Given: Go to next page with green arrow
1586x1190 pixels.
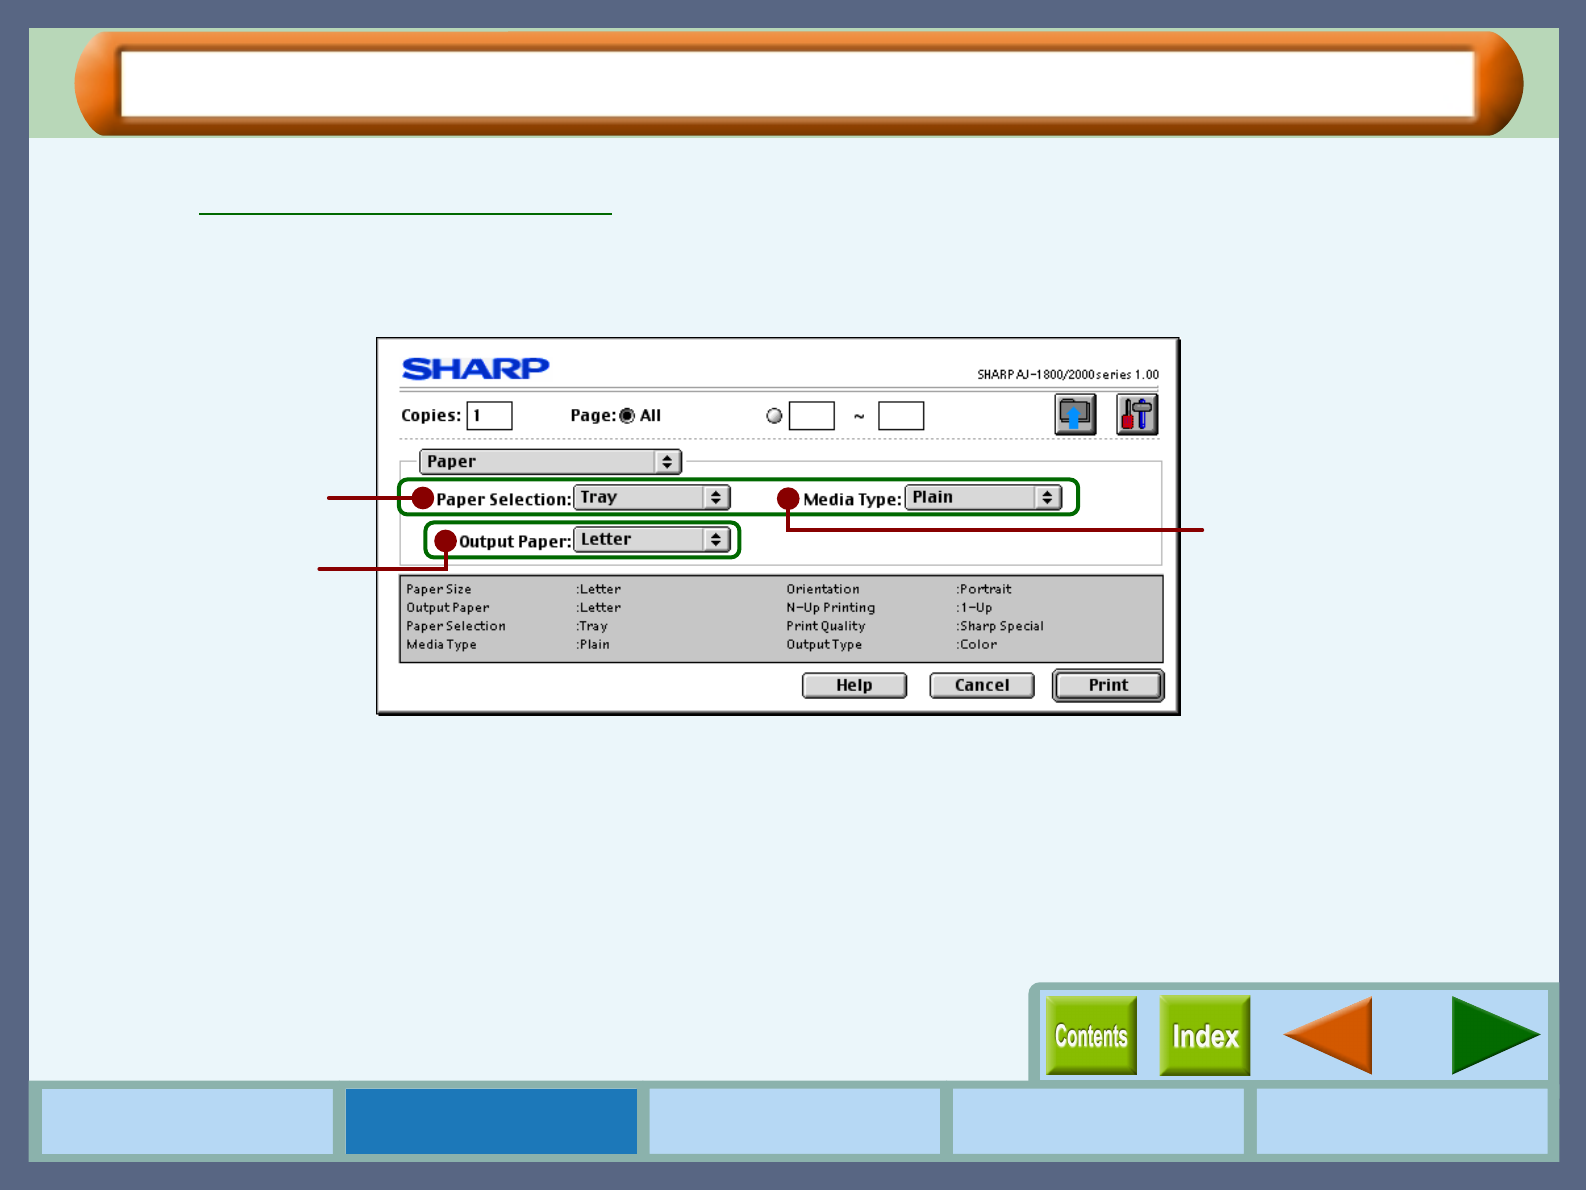Looking at the screenshot, I should tap(1493, 1036).
